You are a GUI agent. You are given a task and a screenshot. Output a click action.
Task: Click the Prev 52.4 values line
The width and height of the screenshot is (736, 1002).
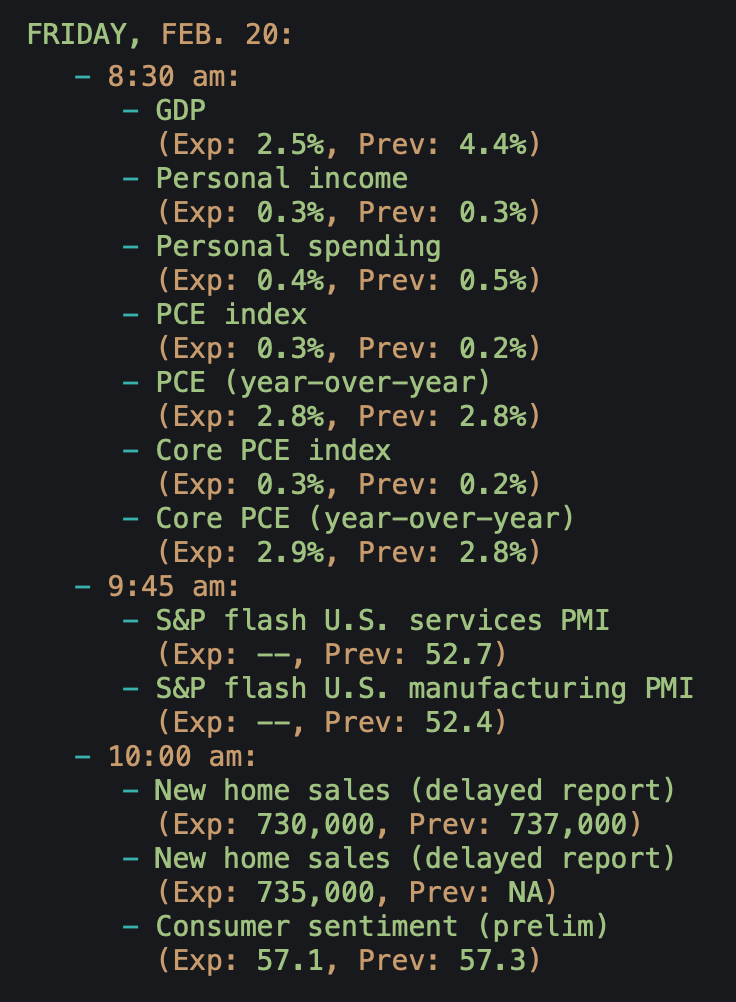click(332, 722)
